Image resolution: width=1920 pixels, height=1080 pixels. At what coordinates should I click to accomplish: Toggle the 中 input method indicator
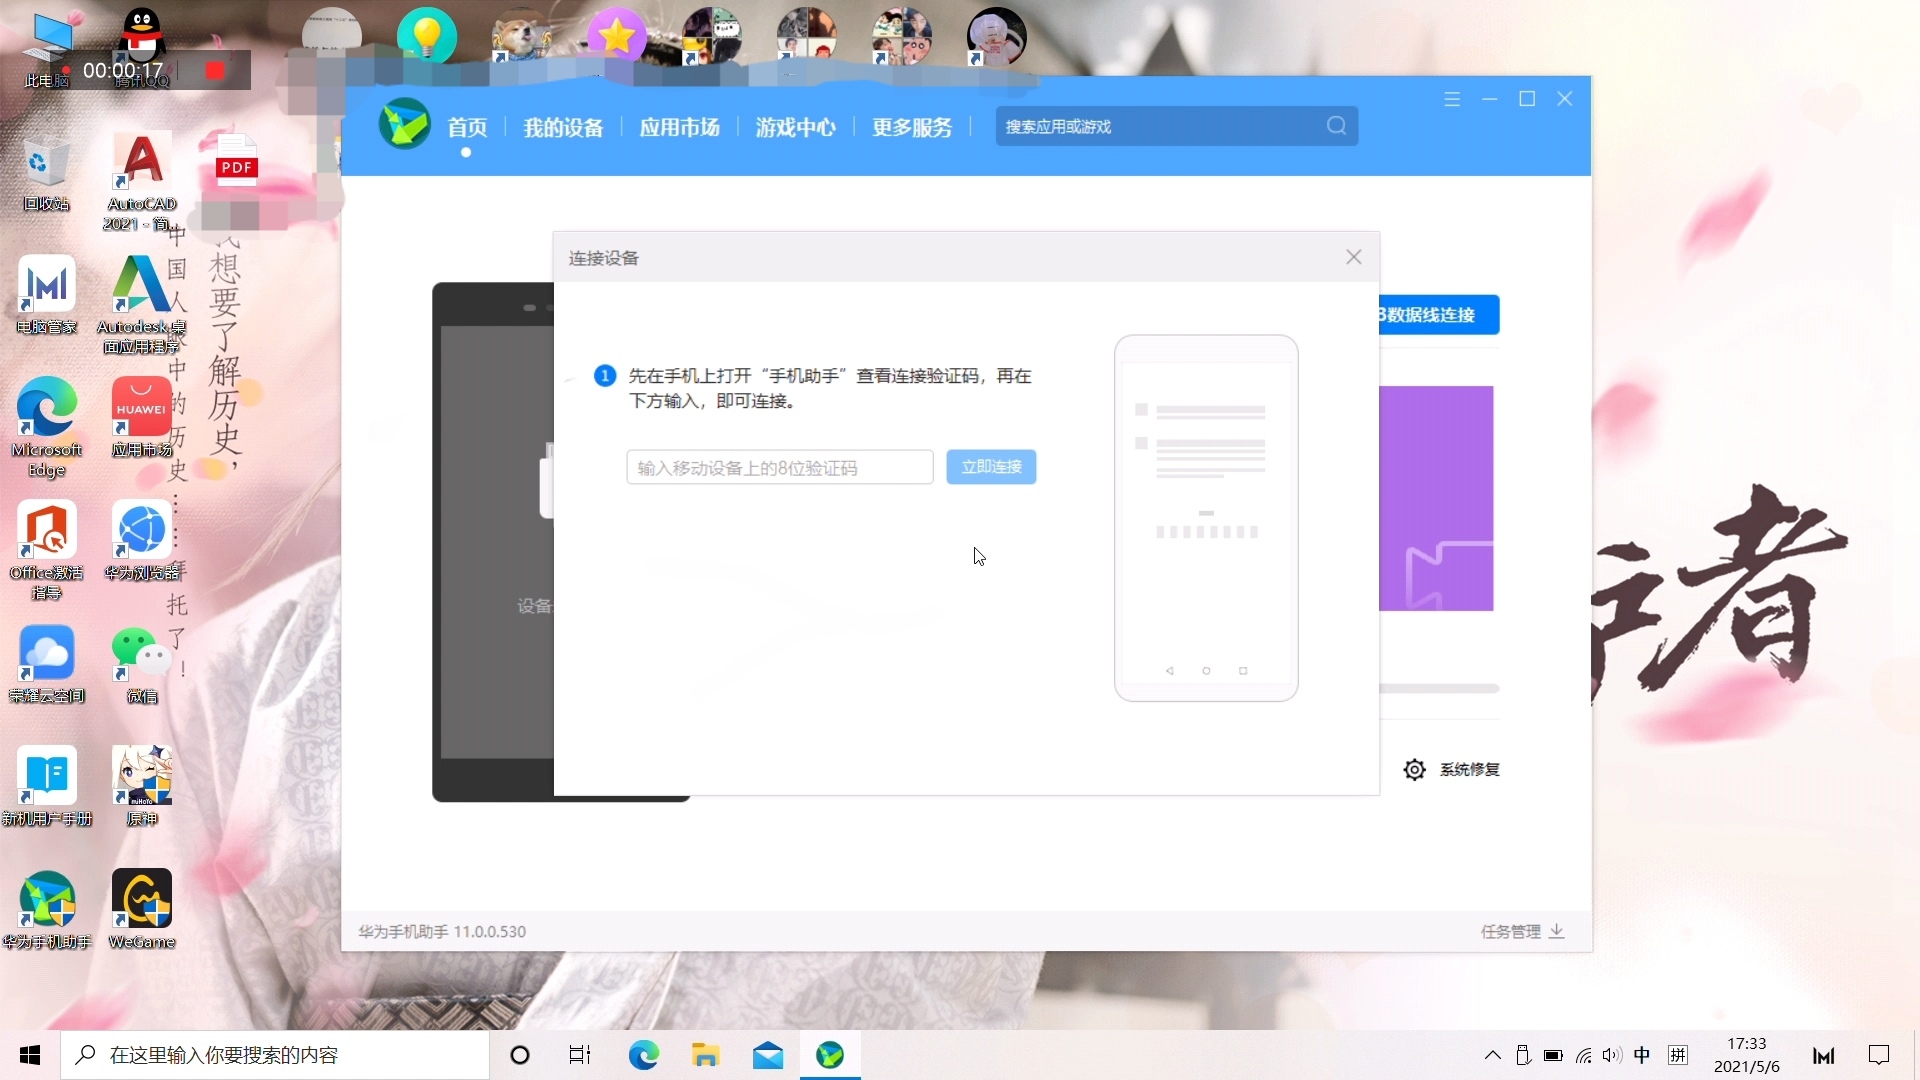(x=1642, y=1055)
